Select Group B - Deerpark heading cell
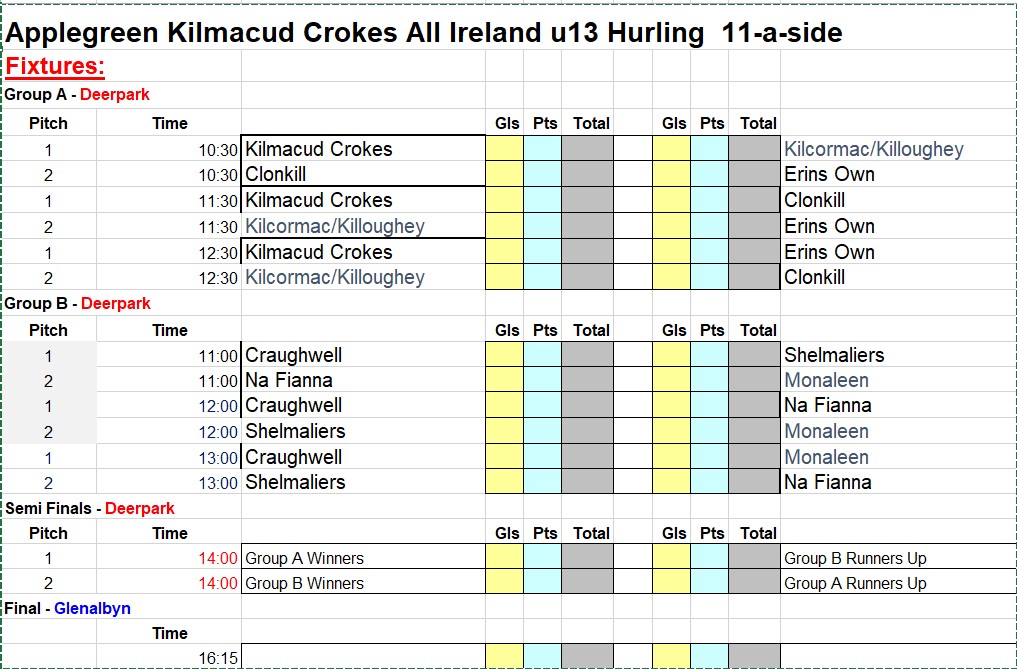 [x=77, y=303]
